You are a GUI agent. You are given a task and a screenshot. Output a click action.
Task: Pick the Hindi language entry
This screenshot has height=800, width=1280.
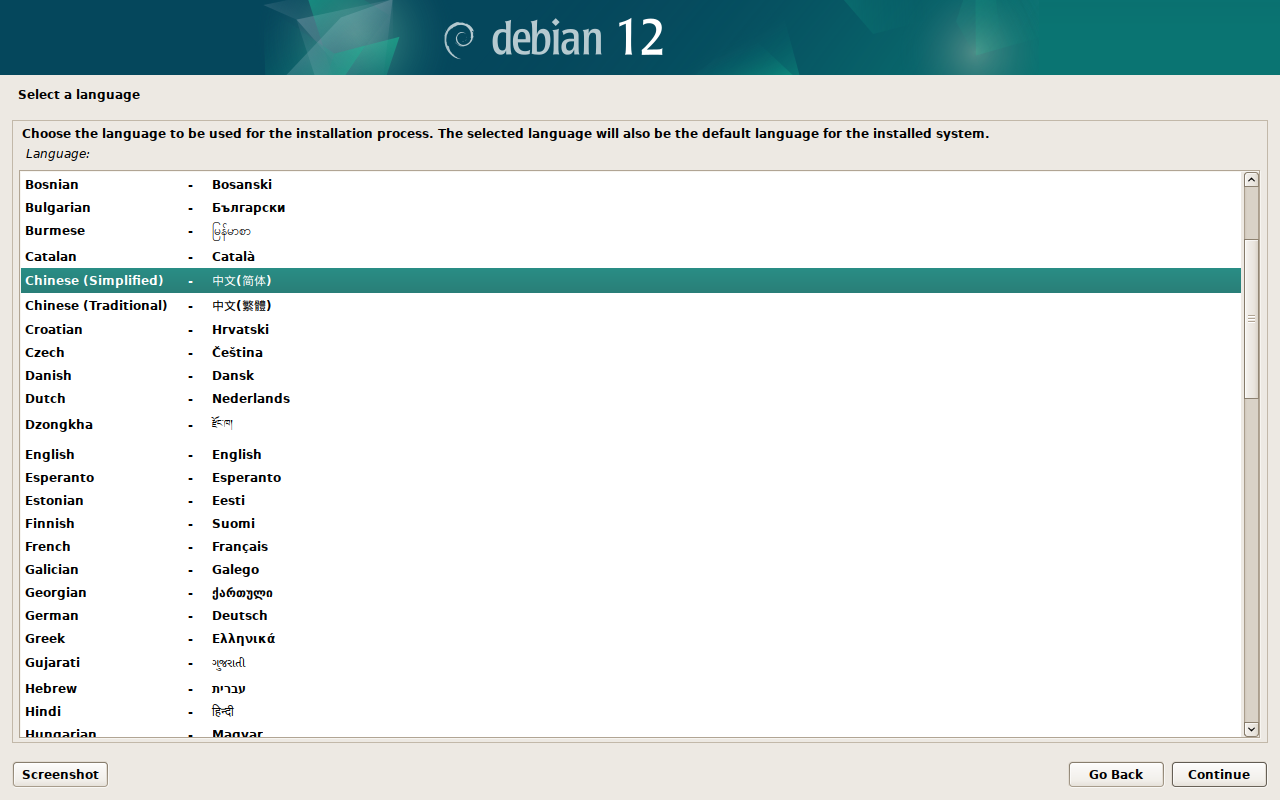tap(631, 711)
